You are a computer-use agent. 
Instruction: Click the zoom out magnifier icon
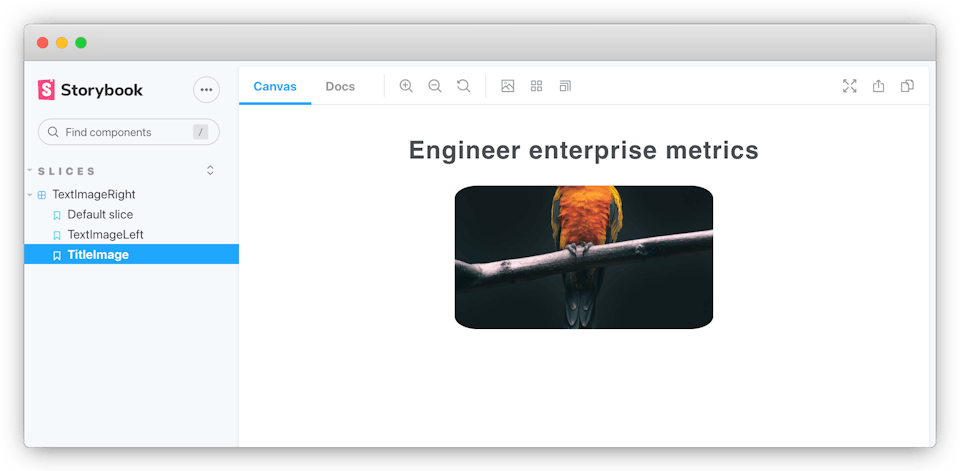pyautogui.click(x=435, y=86)
